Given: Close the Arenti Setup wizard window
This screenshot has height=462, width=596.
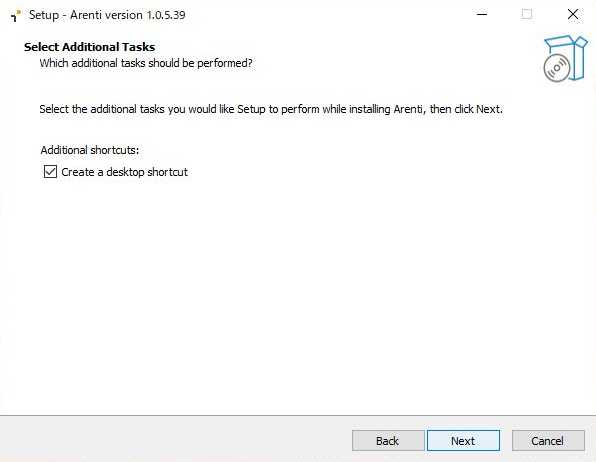Looking at the screenshot, I should tap(573, 14).
